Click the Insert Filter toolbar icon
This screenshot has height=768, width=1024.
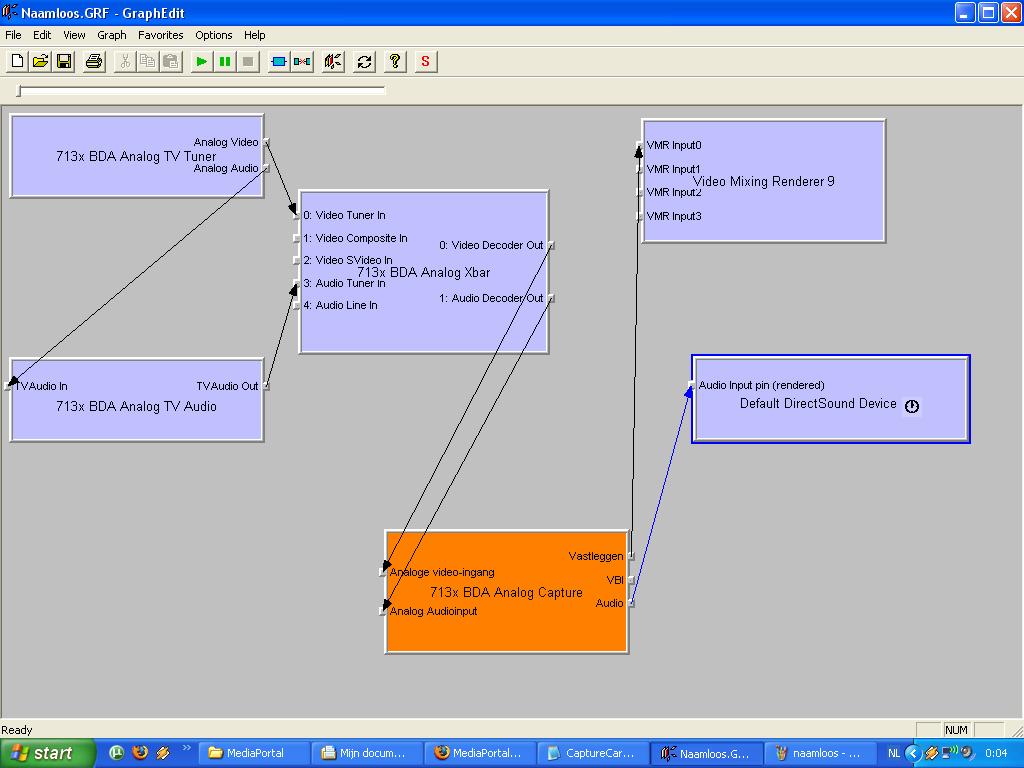coord(279,62)
